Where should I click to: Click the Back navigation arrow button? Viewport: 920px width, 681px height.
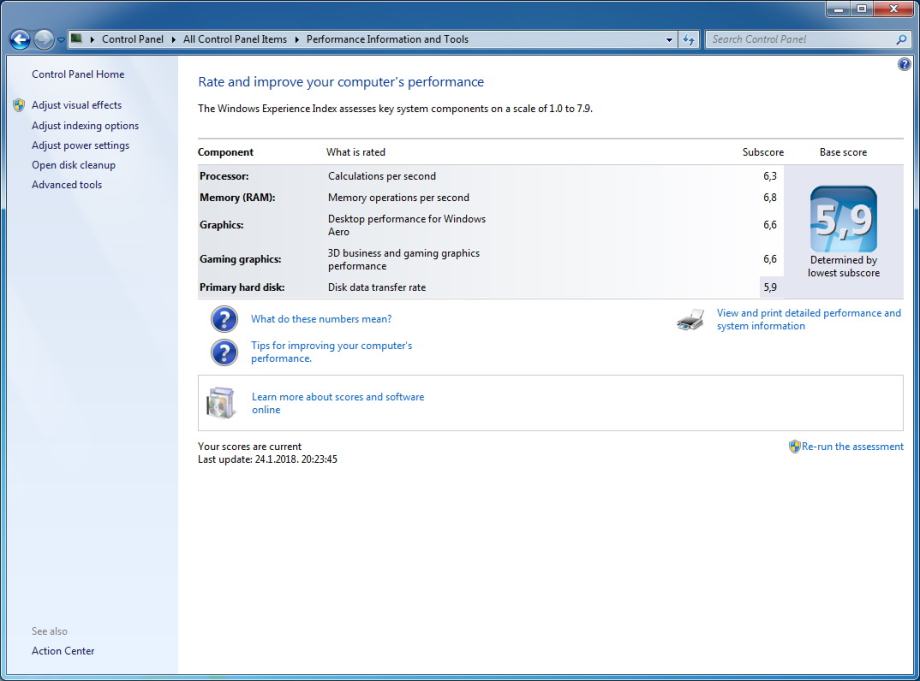[20, 40]
